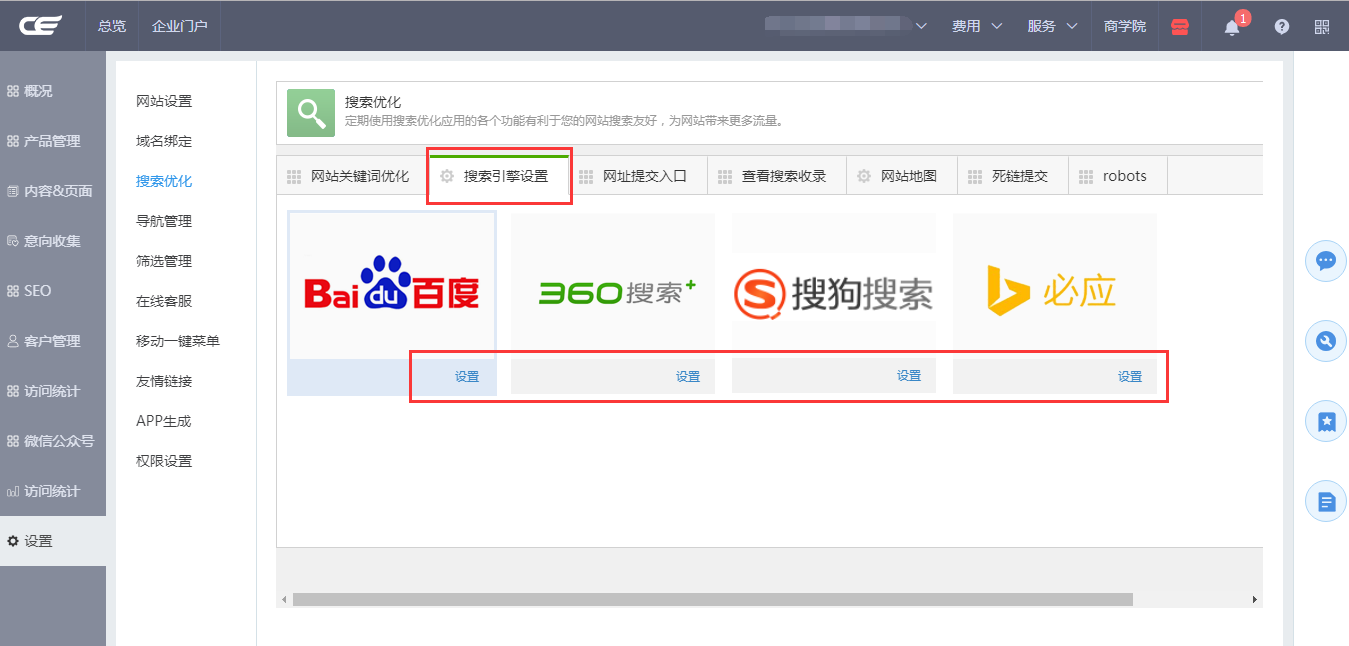Screen dimensions: 1349x646
Task: Click the horizontal scrollbar thumb
Action: point(713,599)
